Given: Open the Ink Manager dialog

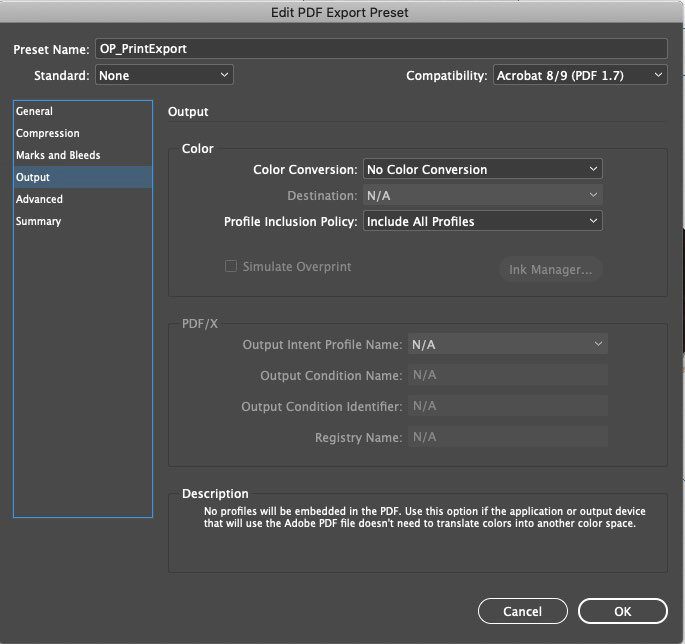Looking at the screenshot, I should [550, 269].
